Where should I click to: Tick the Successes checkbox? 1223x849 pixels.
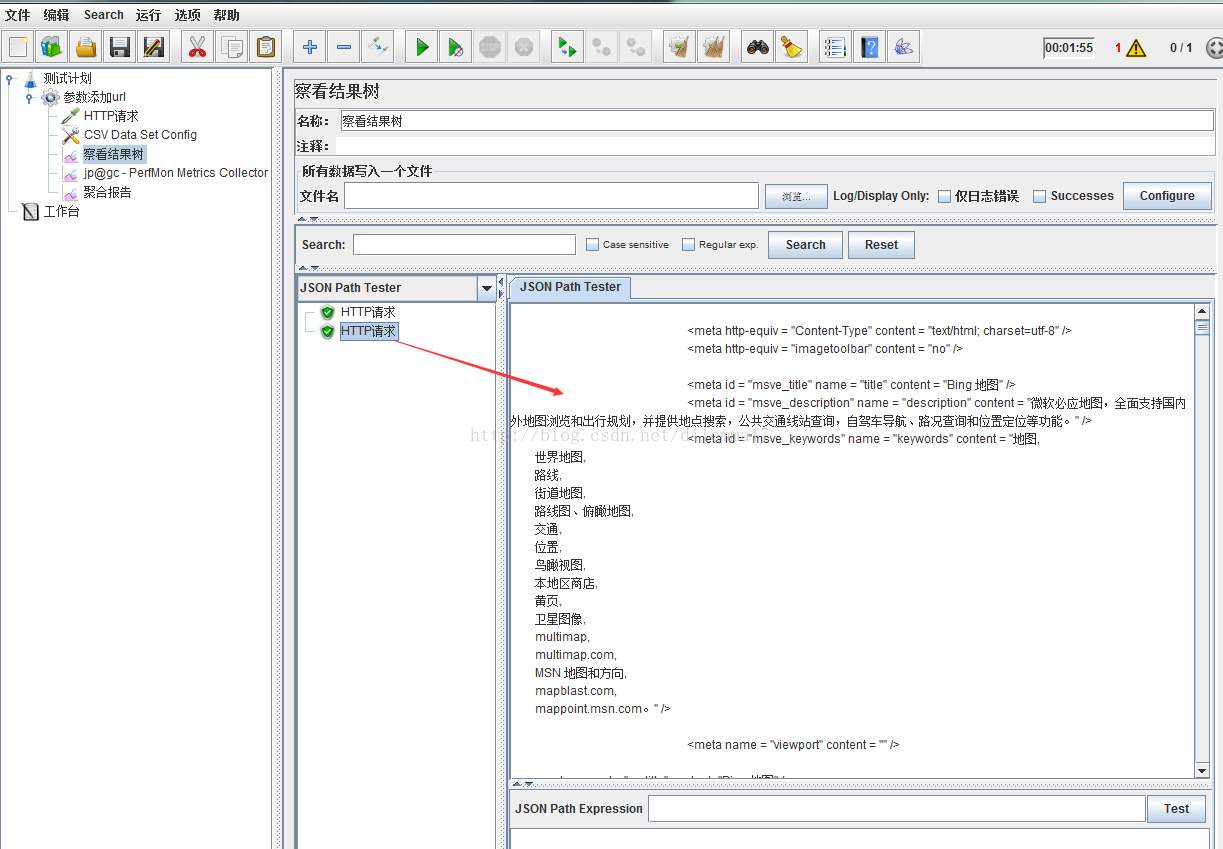[x=1039, y=197]
